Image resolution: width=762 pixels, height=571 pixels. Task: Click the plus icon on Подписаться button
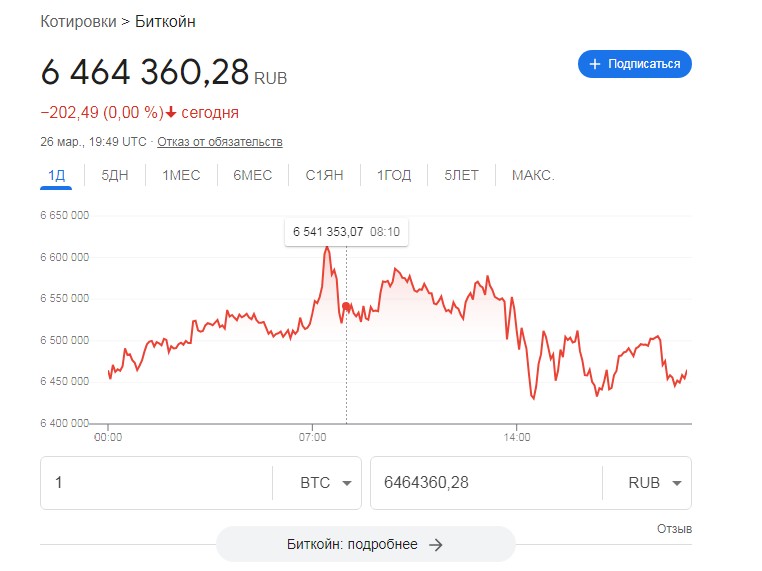[x=595, y=64]
